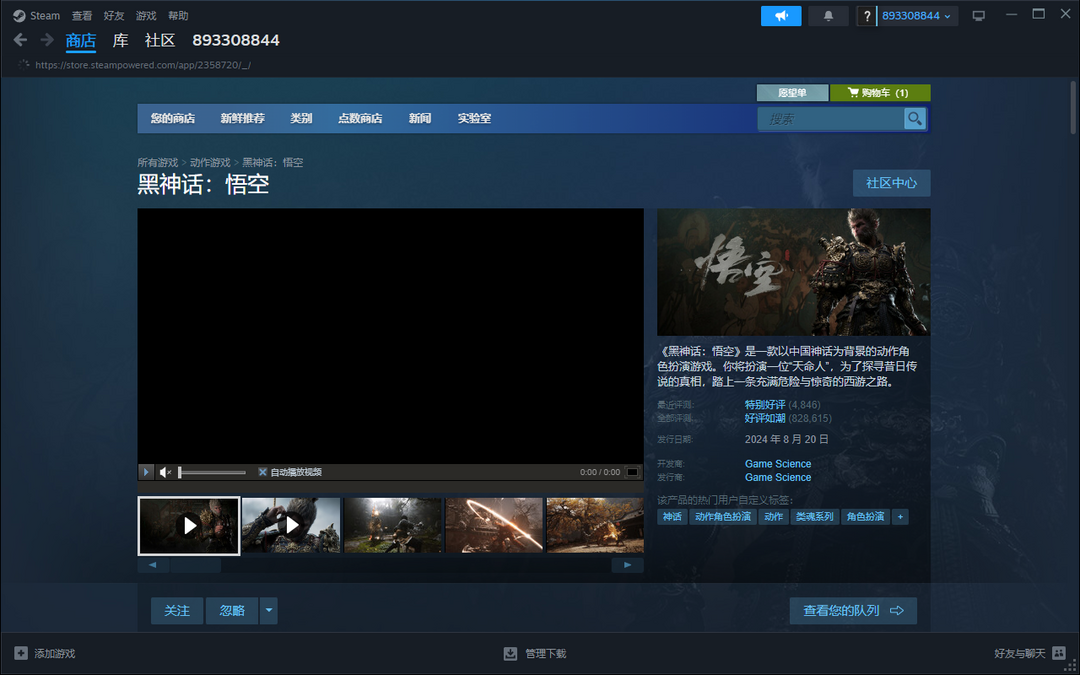The width and height of the screenshot is (1080, 675).
Task: Click the main video player area
Action: pos(391,336)
